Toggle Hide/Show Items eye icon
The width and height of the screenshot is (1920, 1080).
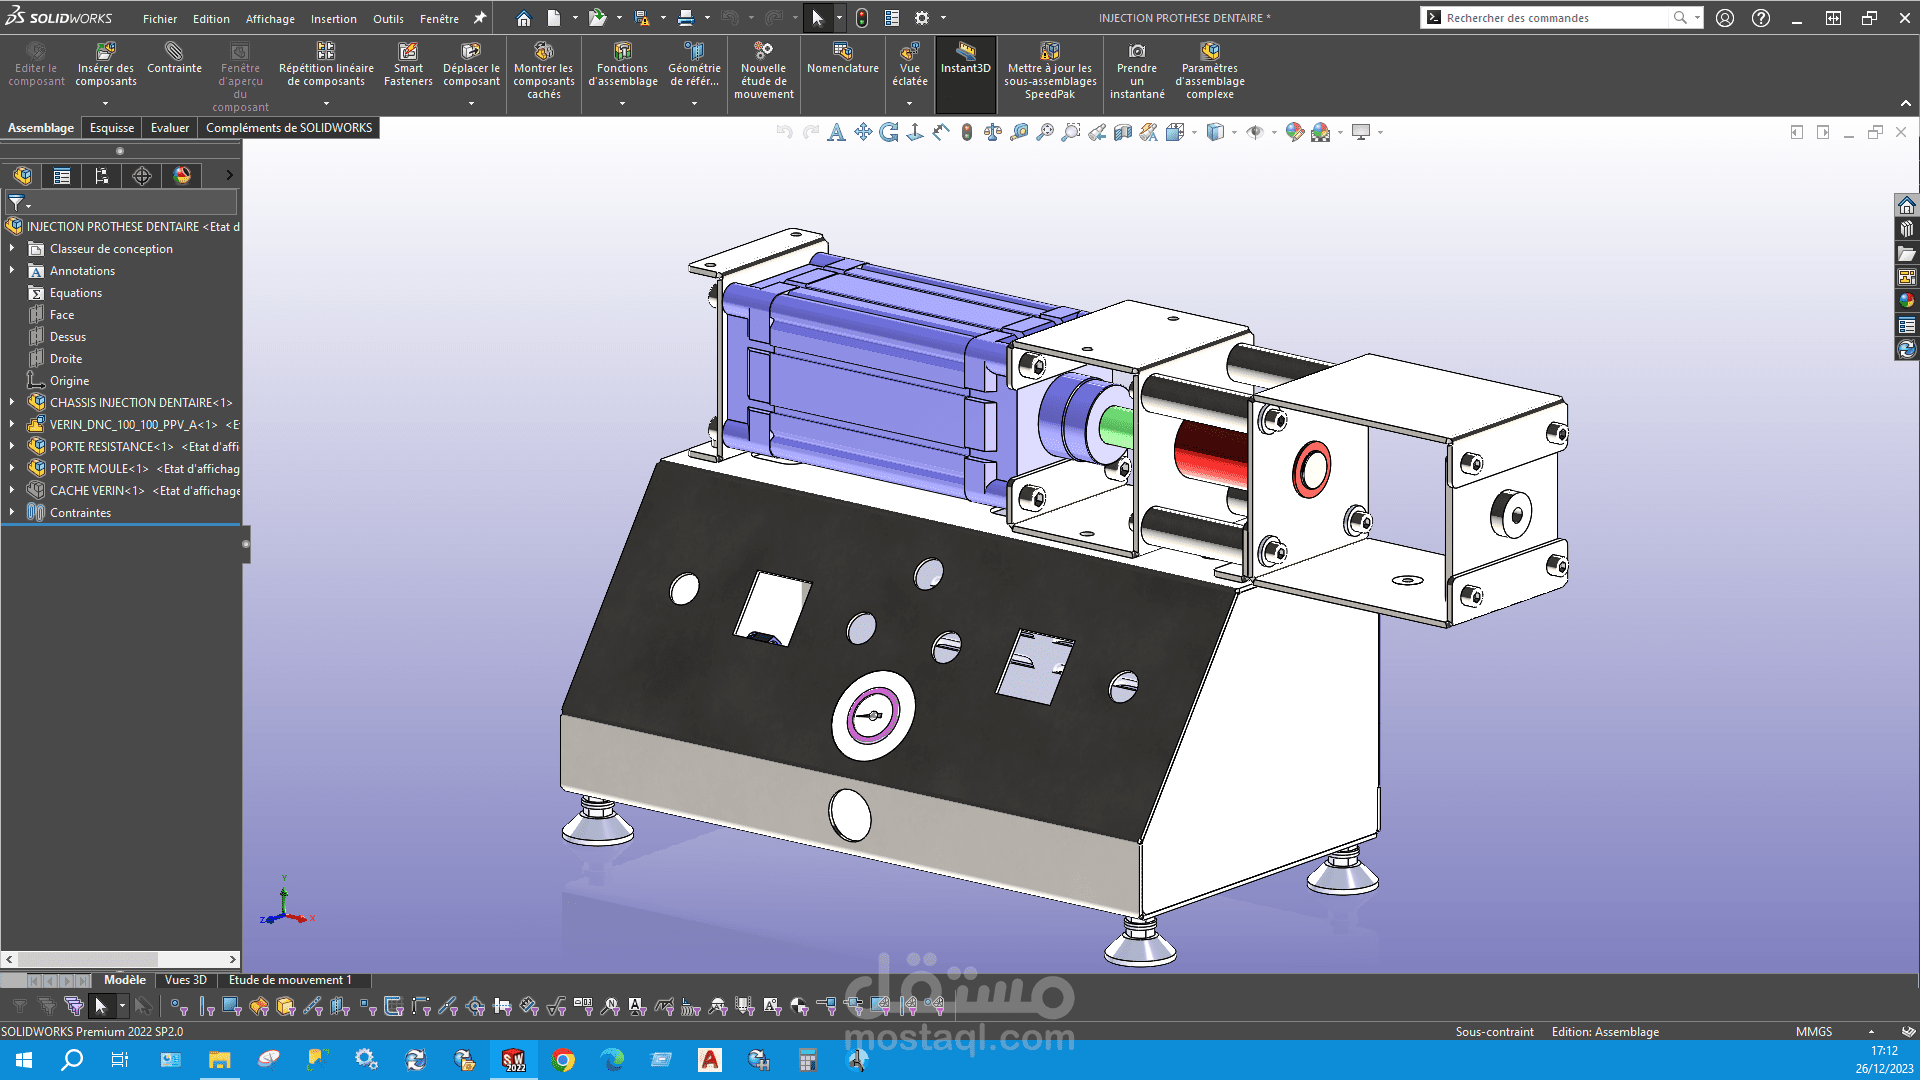1255,132
